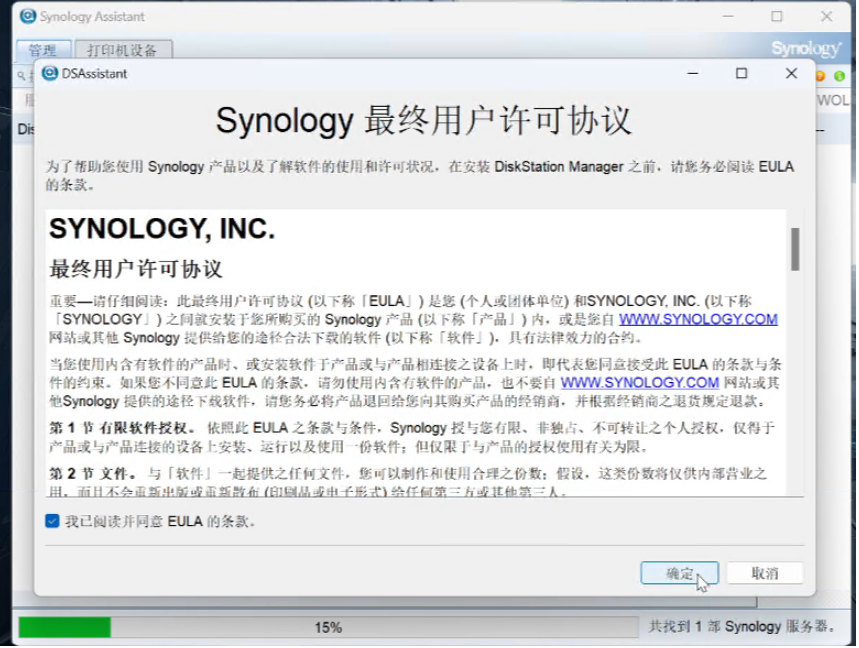Open second WWW.SYNOLOGY.COM link in EULA text
Viewport: 859px width, 648px height.
[641, 383]
